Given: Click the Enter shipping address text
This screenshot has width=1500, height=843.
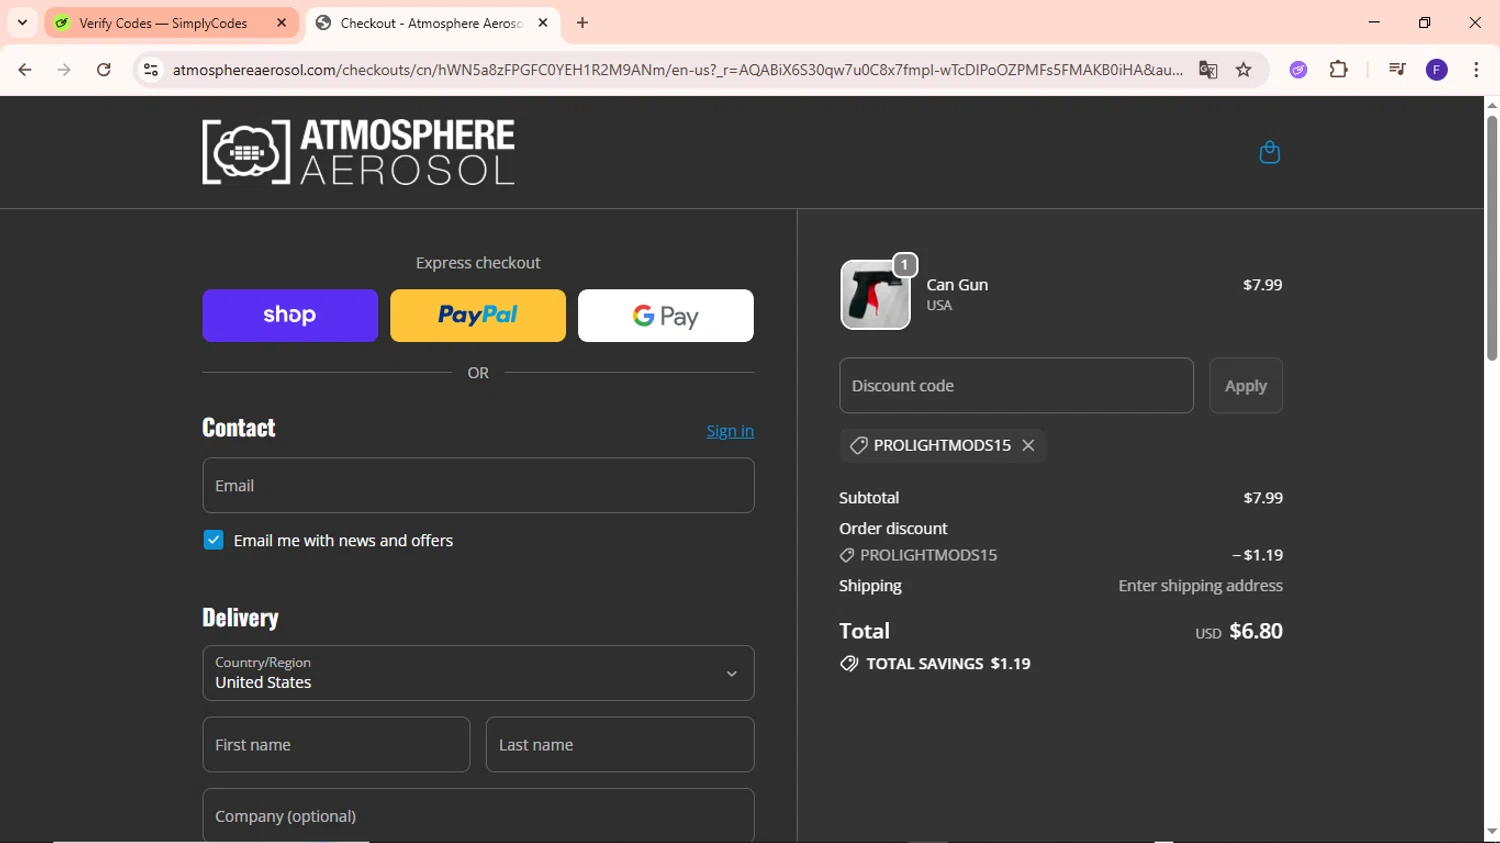Looking at the screenshot, I should pyautogui.click(x=1200, y=586).
